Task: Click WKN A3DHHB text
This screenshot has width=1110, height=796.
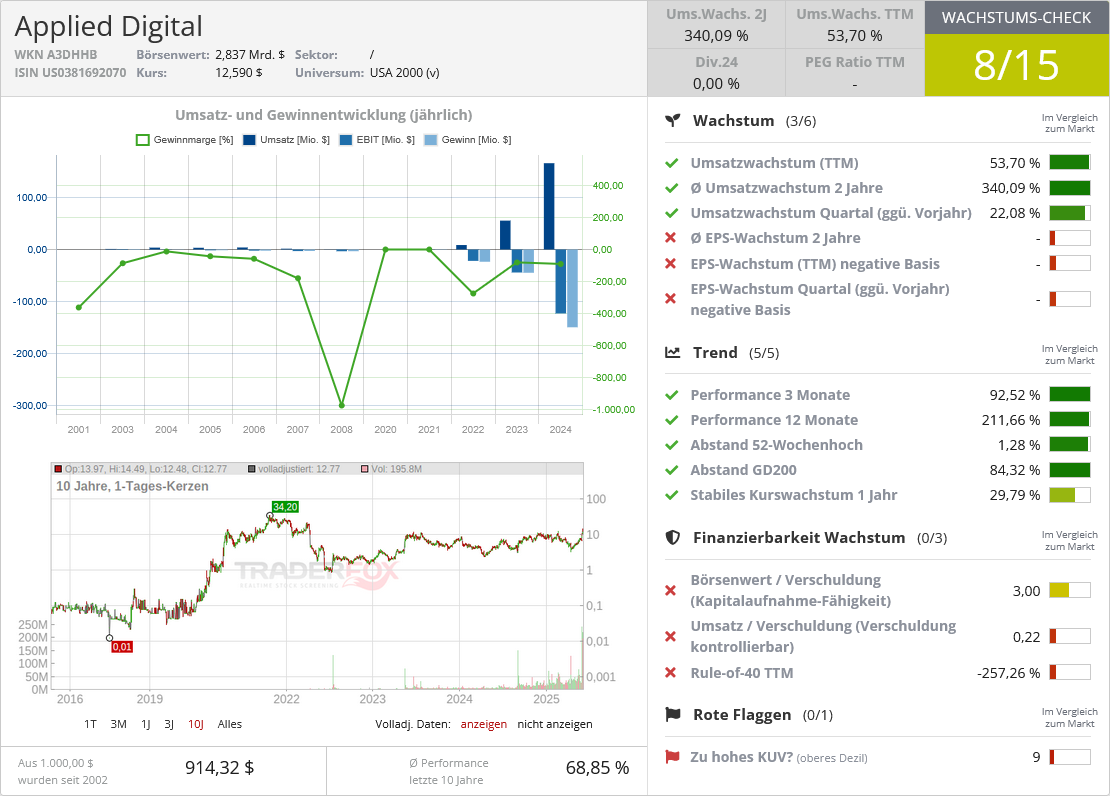Action: tap(55, 55)
